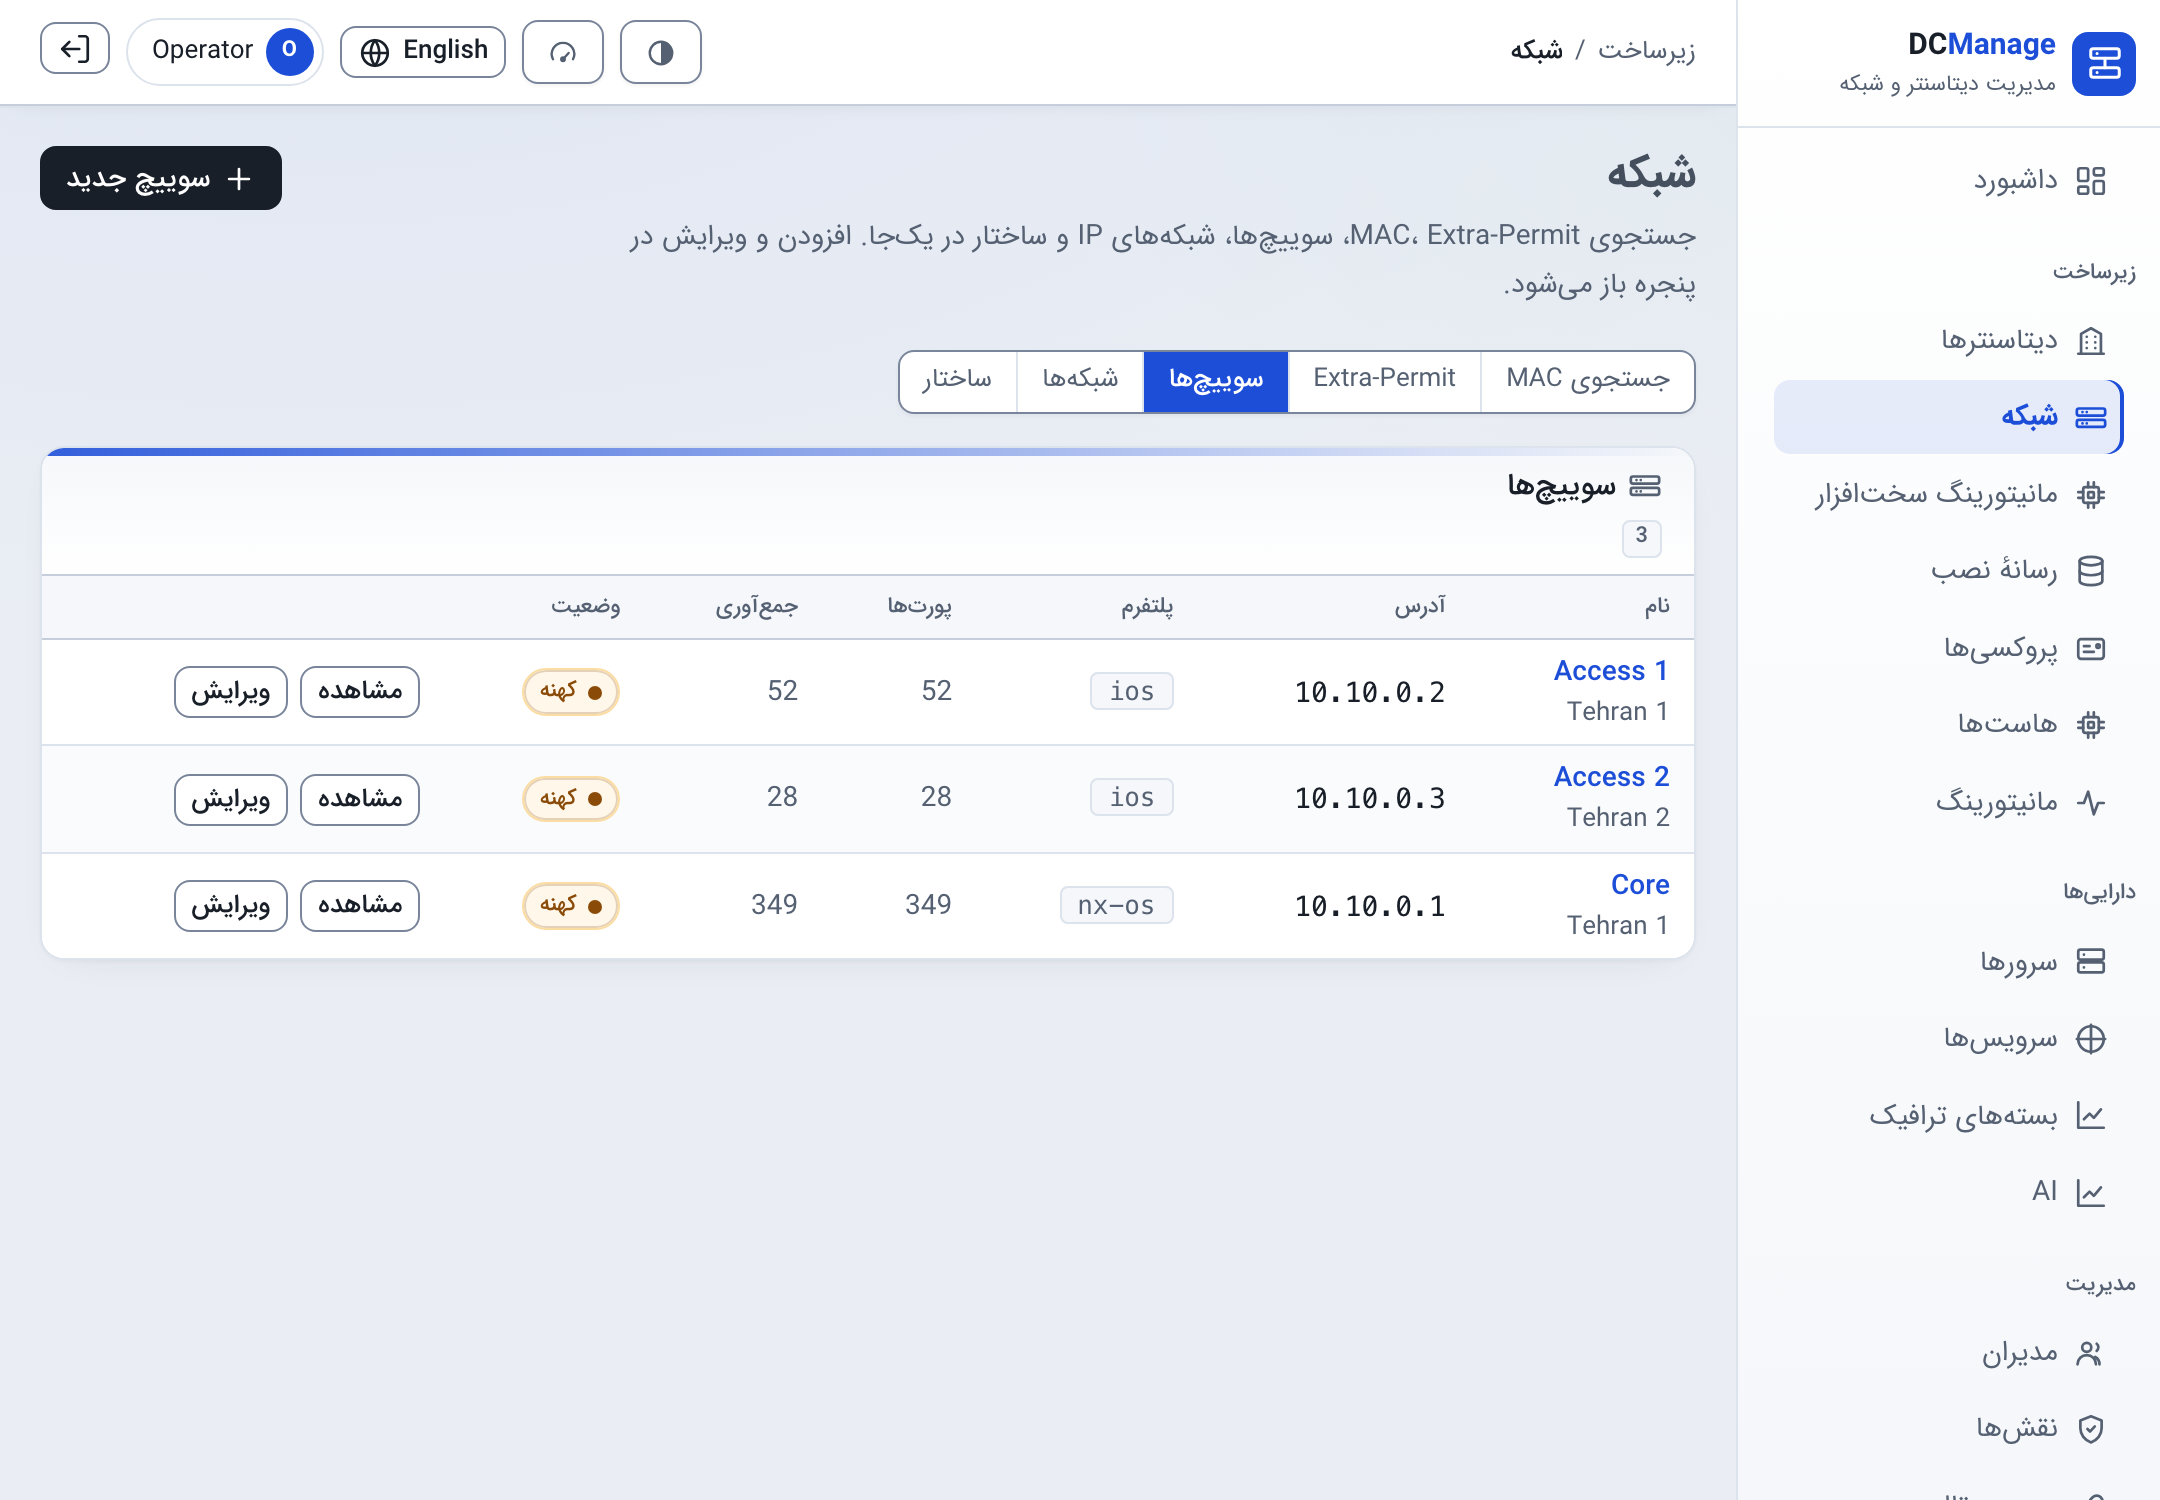This screenshot has height=1500, width=2160.
Task: Switch to ساختار structure tab
Action: (x=957, y=380)
